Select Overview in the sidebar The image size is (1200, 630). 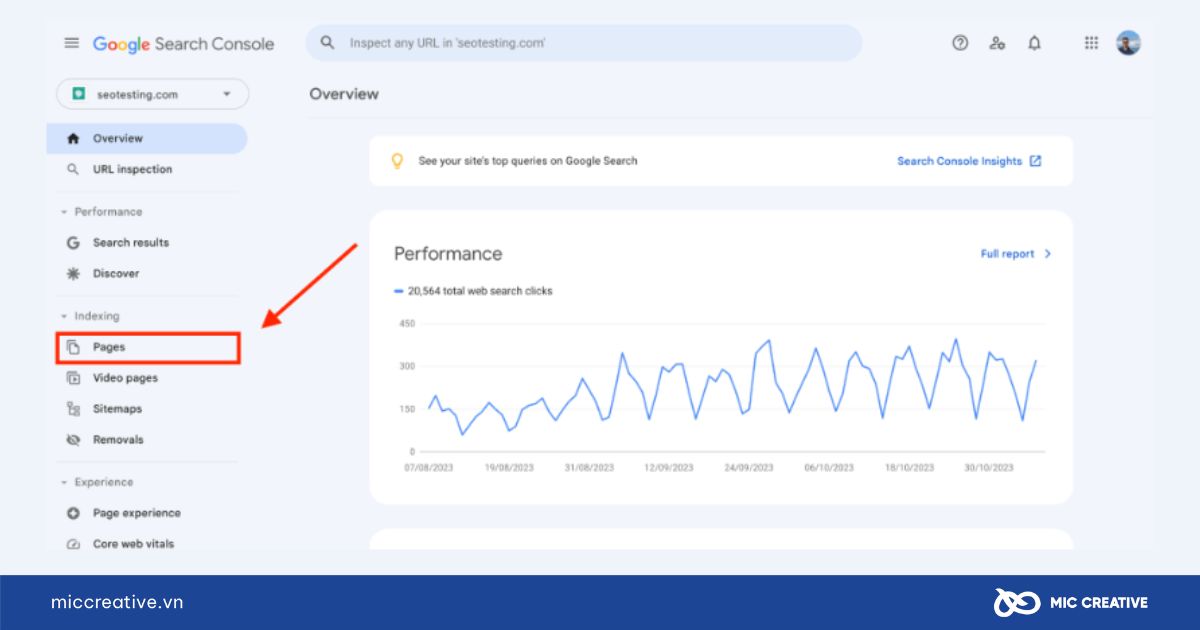[147, 138]
